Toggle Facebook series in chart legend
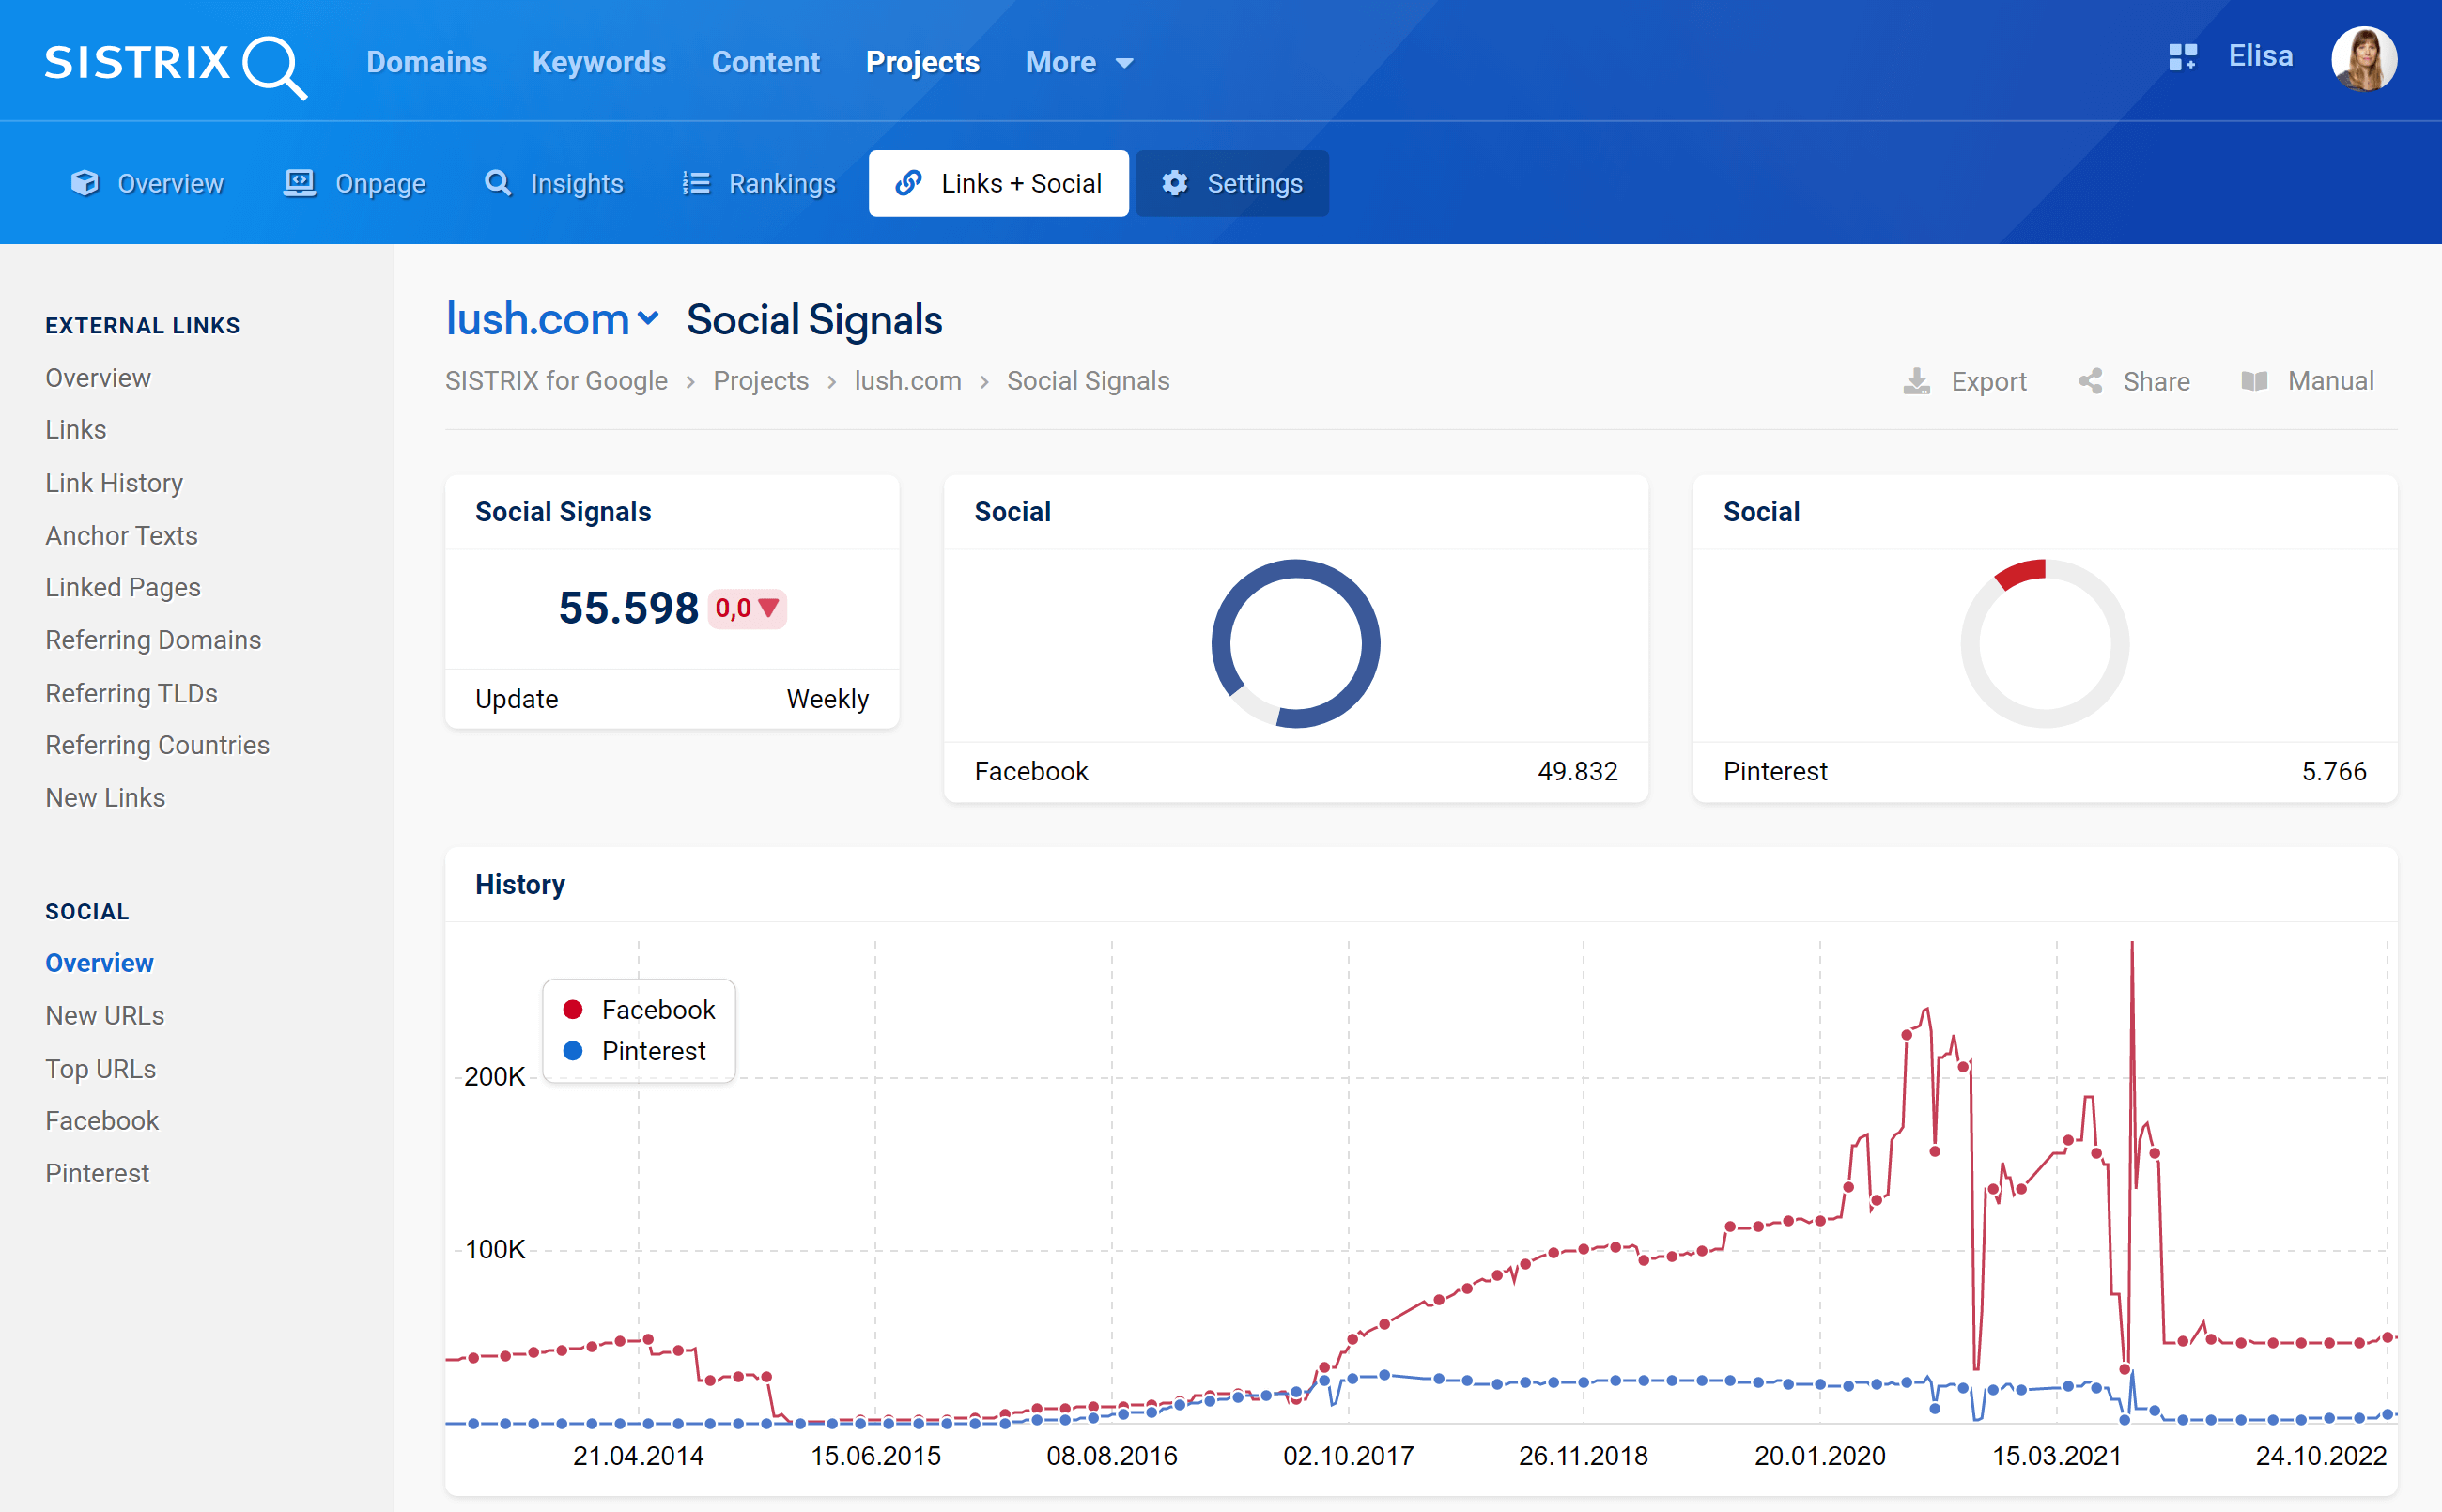The image size is (2442, 1512). pyautogui.click(x=638, y=1009)
